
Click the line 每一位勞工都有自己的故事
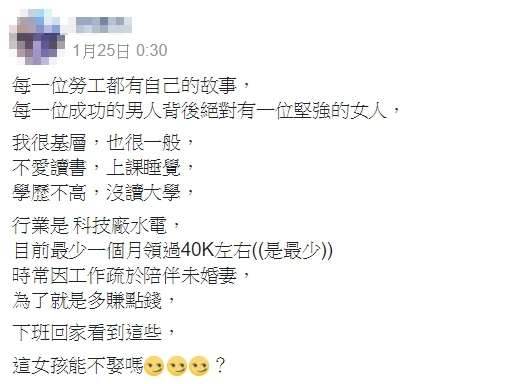click(x=124, y=86)
